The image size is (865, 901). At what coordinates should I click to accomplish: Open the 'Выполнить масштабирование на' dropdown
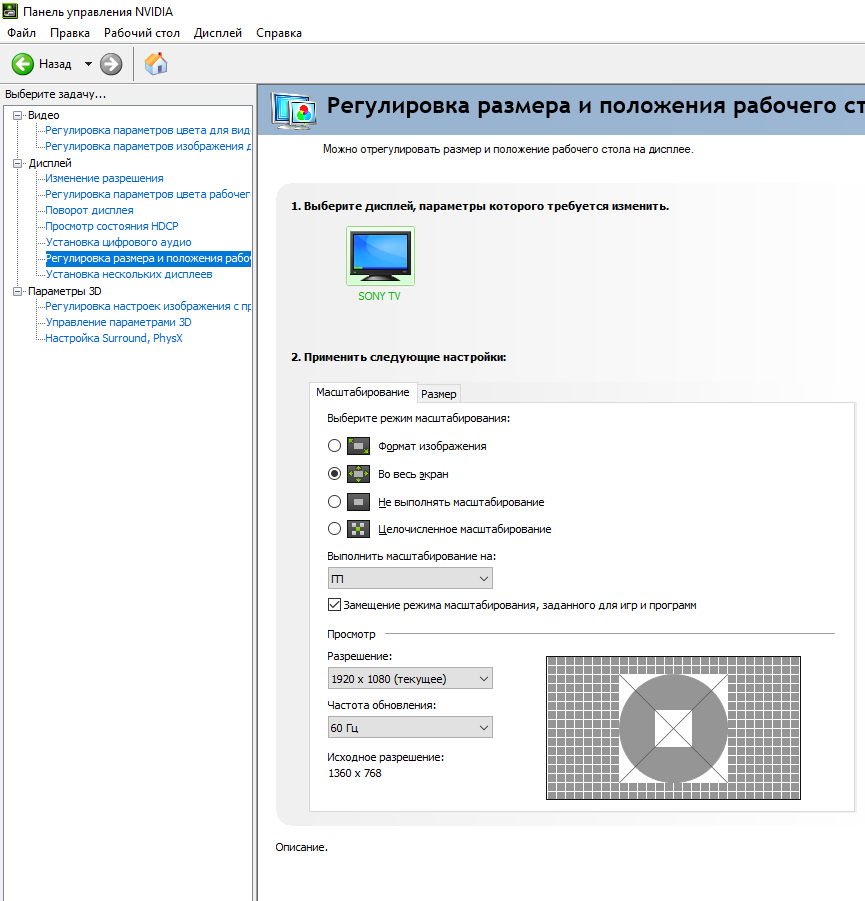tap(410, 579)
